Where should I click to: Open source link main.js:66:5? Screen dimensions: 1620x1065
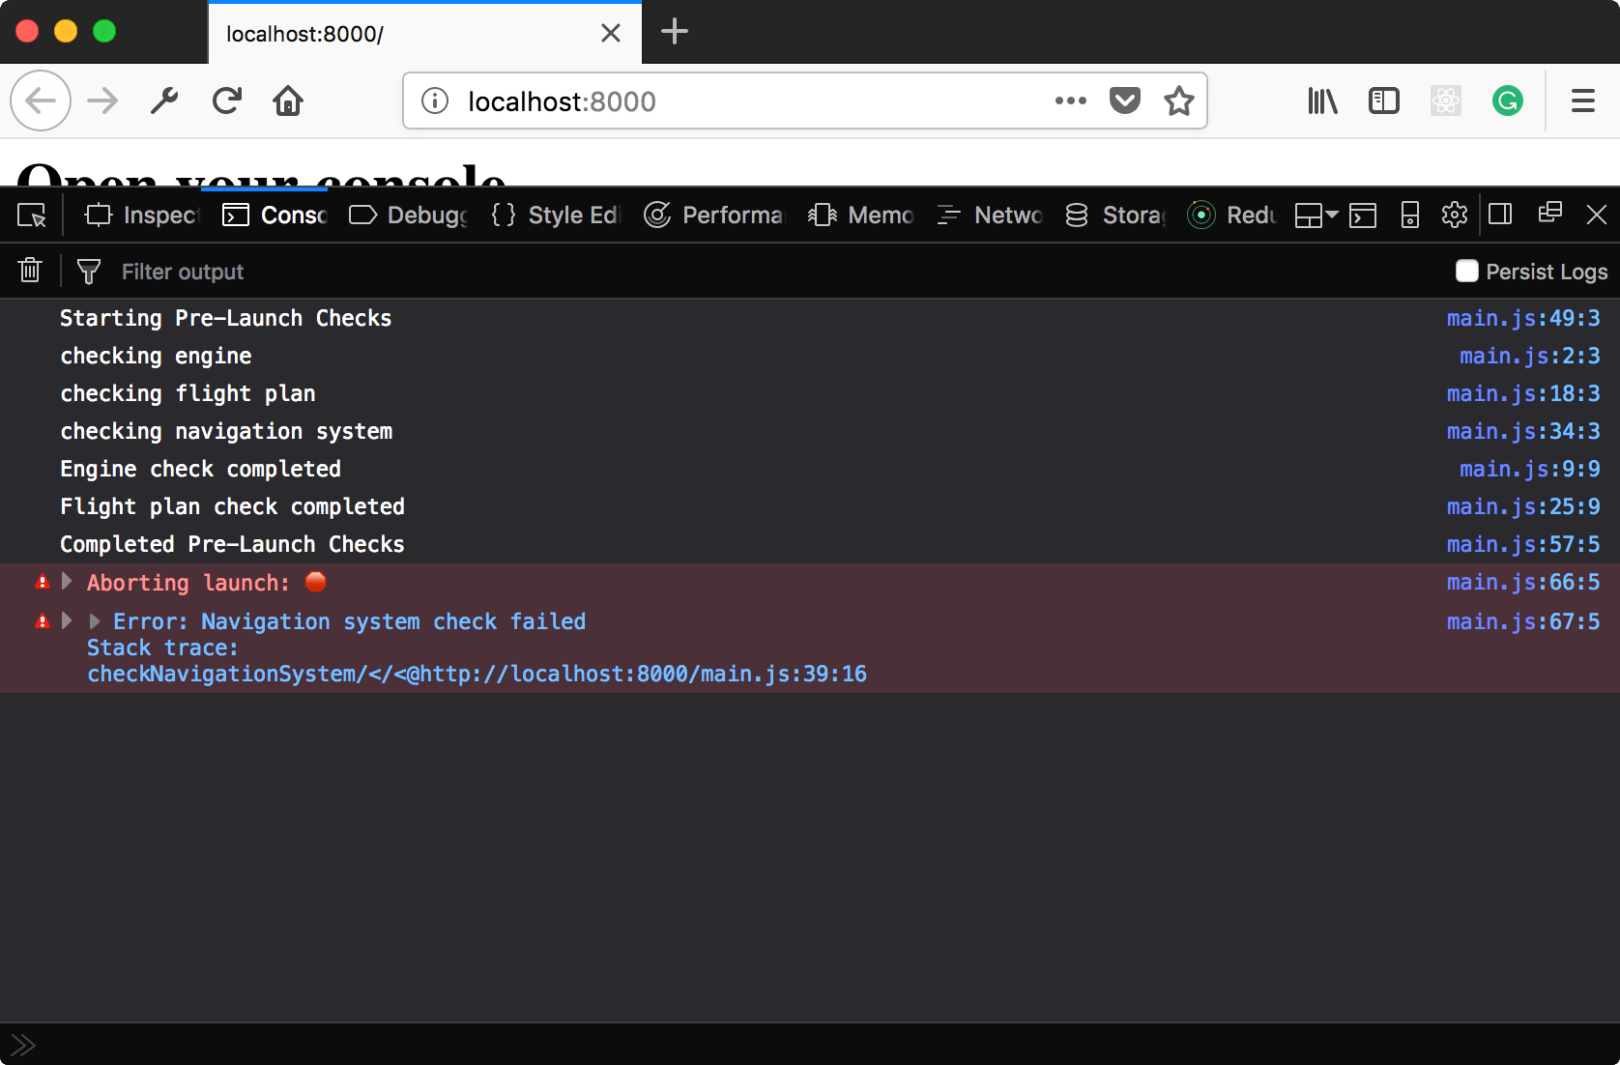click(1523, 582)
